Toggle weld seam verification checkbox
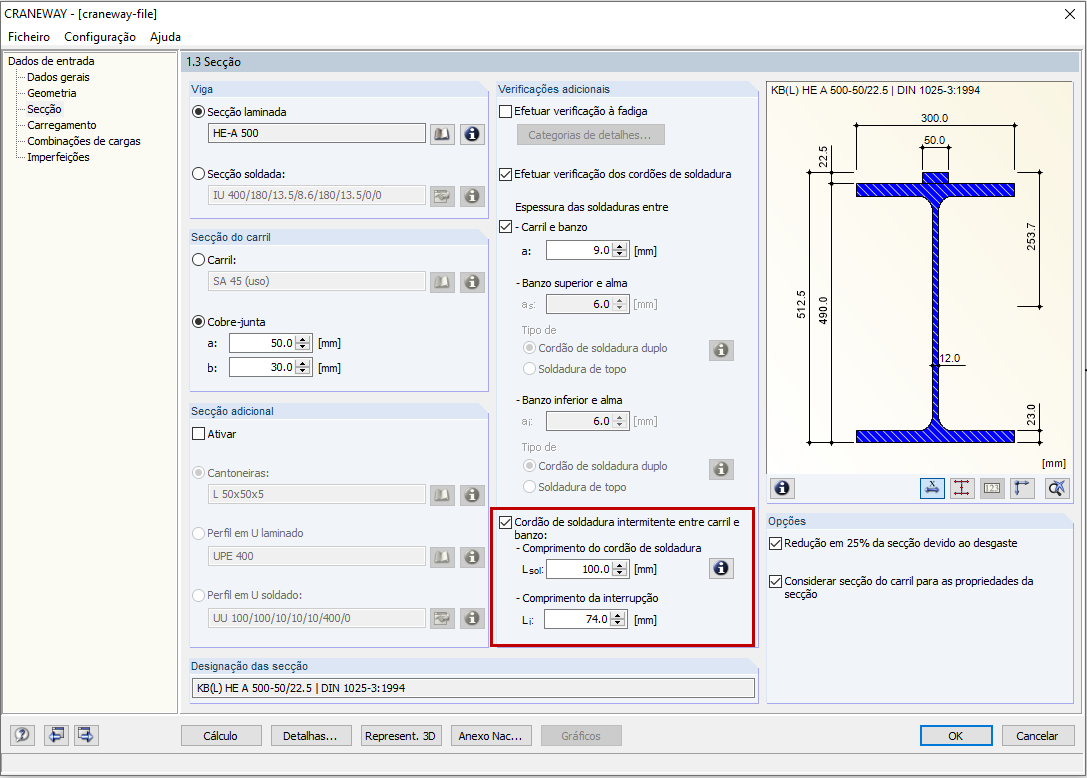 click(x=506, y=174)
